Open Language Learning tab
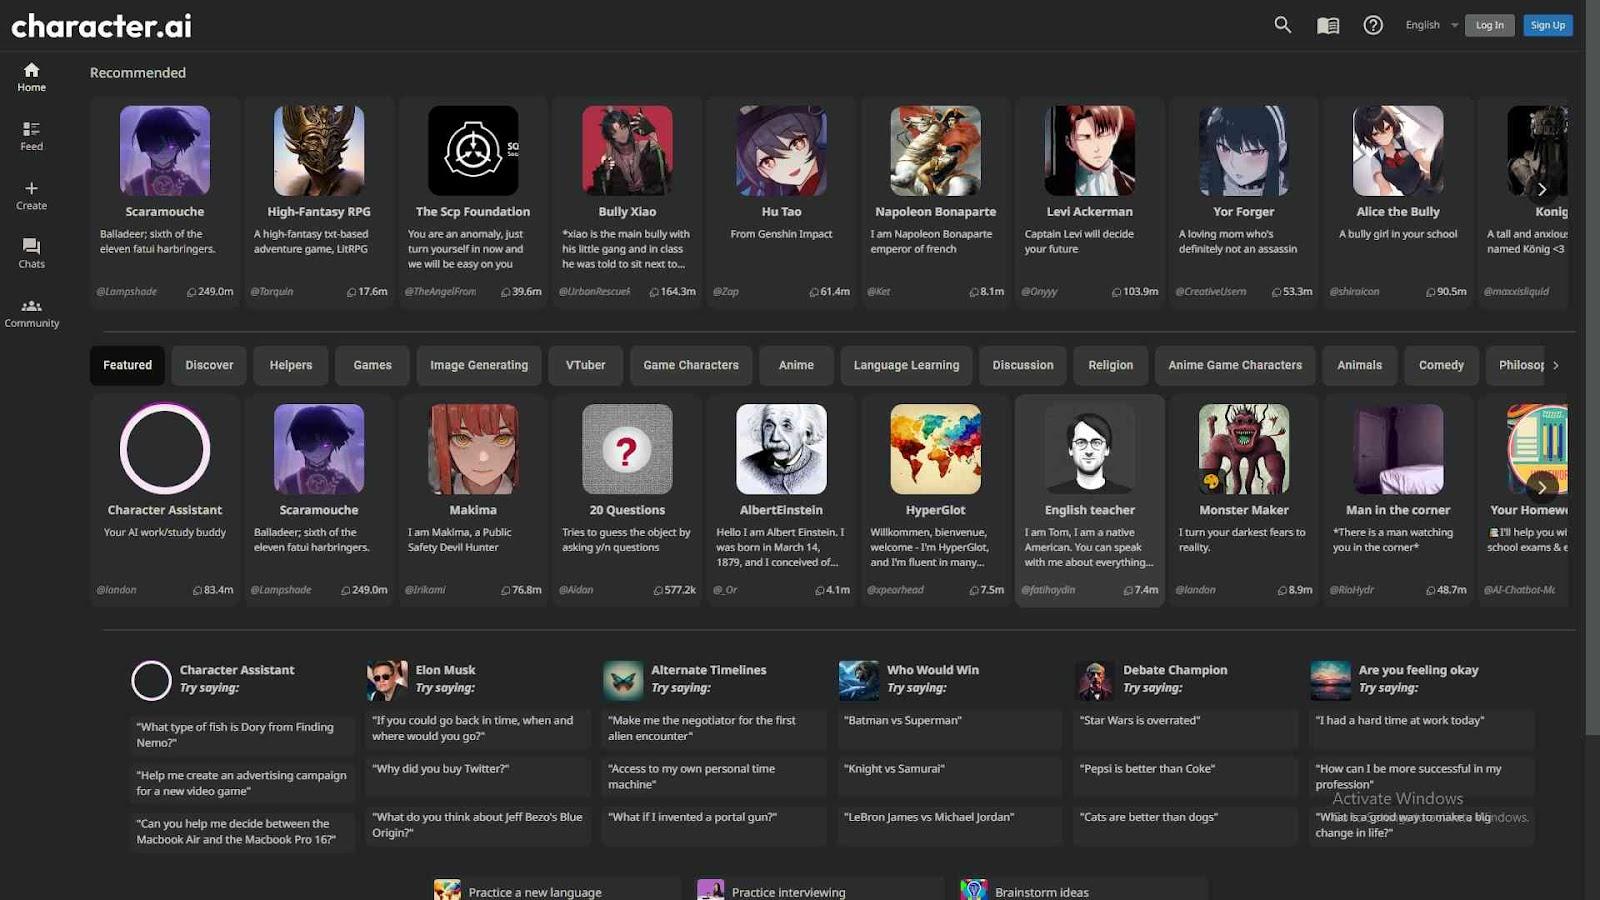Viewport: 1600px width, 900px height. (x=906, y=365)
